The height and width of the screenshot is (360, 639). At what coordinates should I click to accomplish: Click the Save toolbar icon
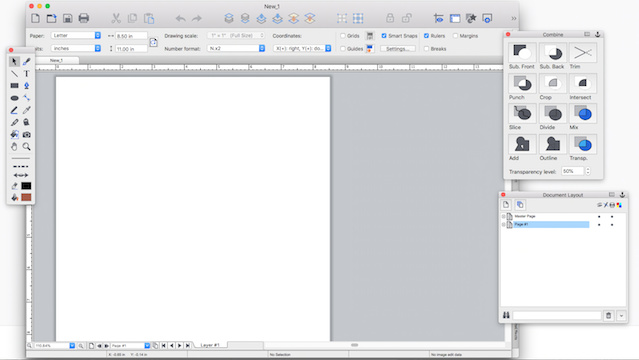(68, 18)
